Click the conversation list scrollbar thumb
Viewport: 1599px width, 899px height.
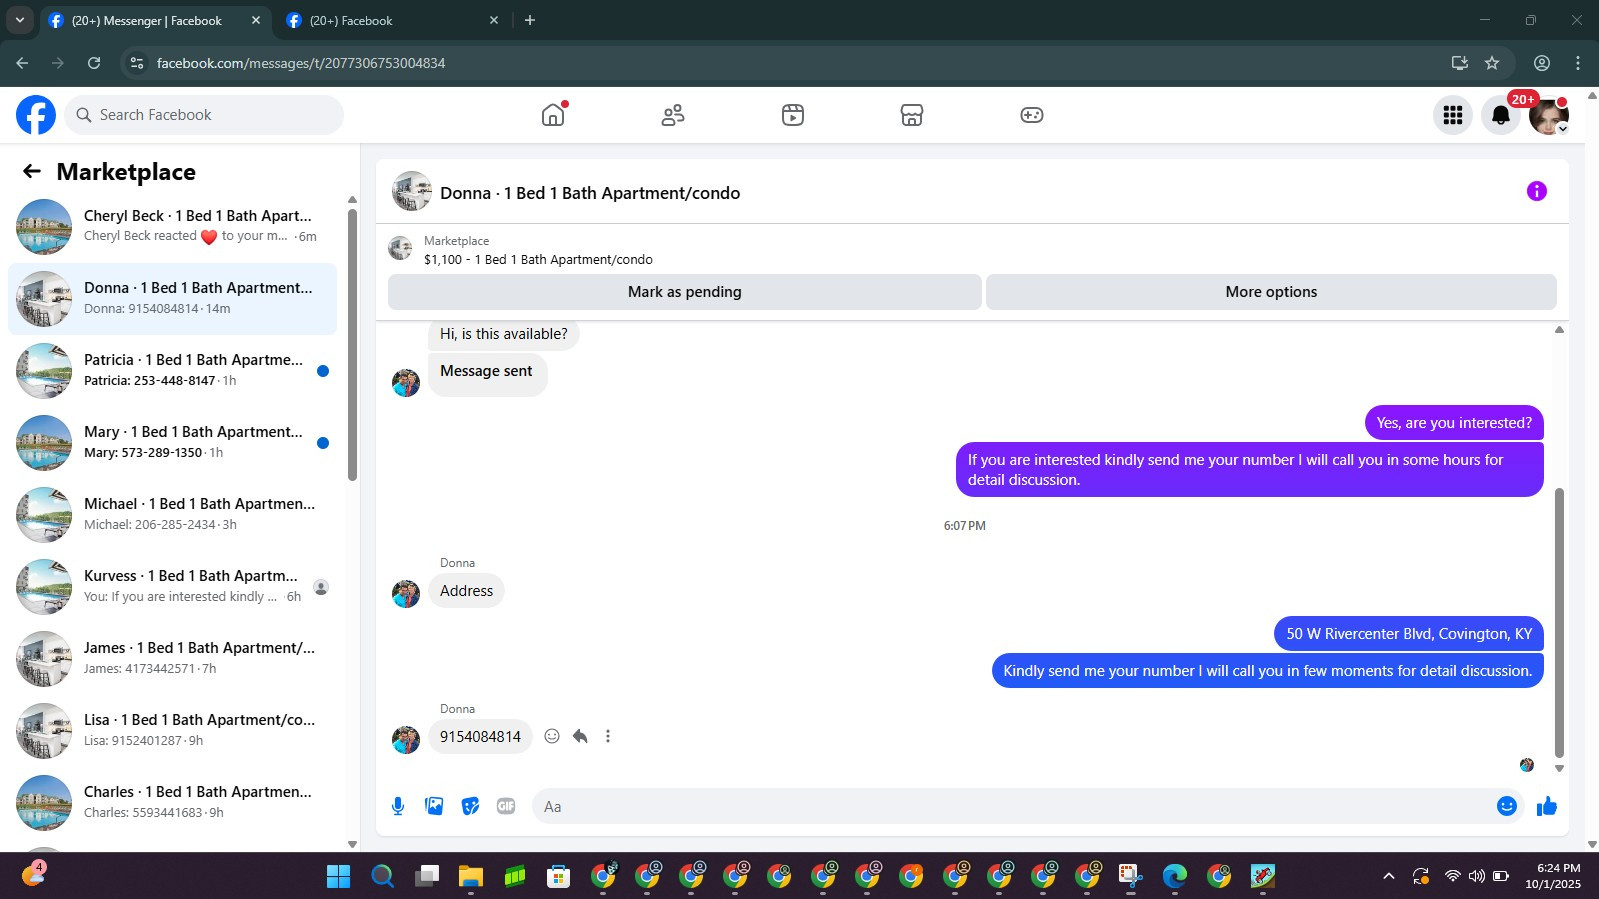(352, 344)
